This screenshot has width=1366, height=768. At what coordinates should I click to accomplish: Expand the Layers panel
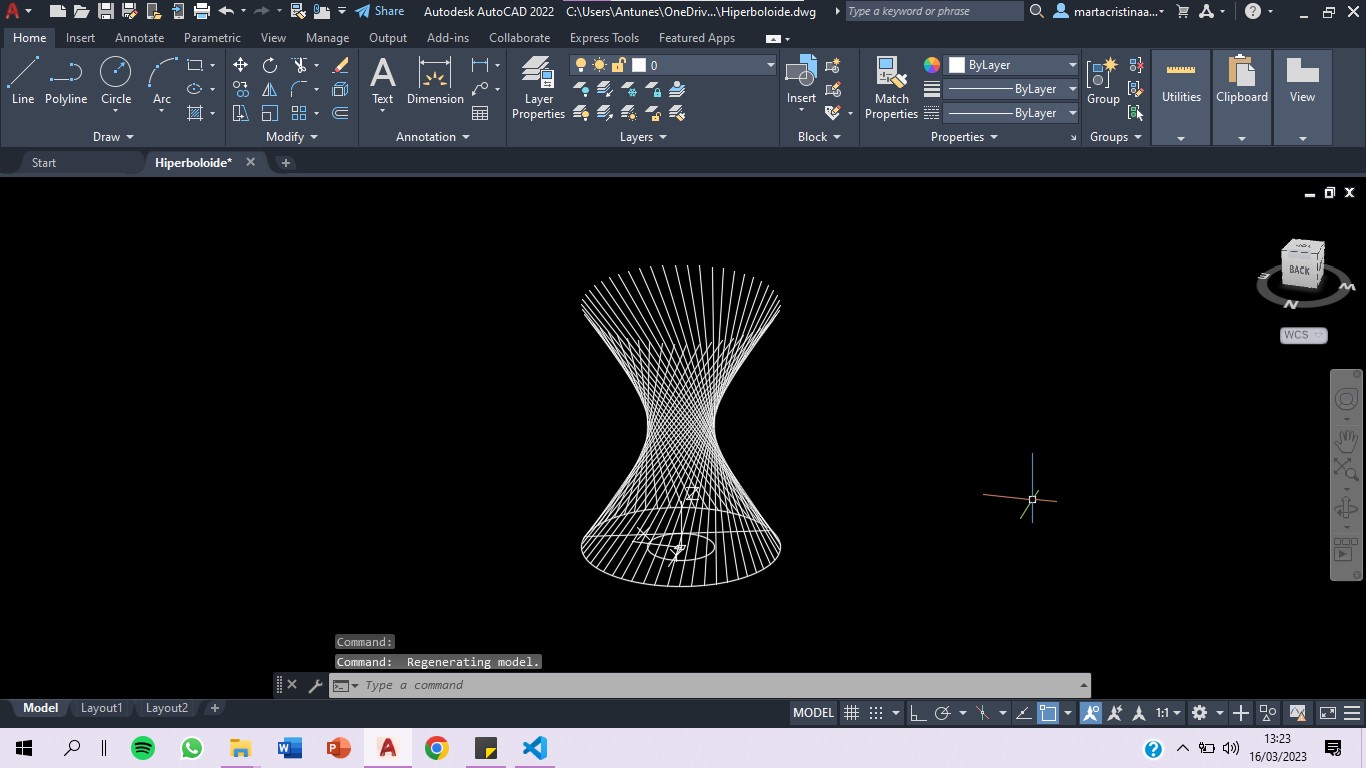[x=643, y=137]
